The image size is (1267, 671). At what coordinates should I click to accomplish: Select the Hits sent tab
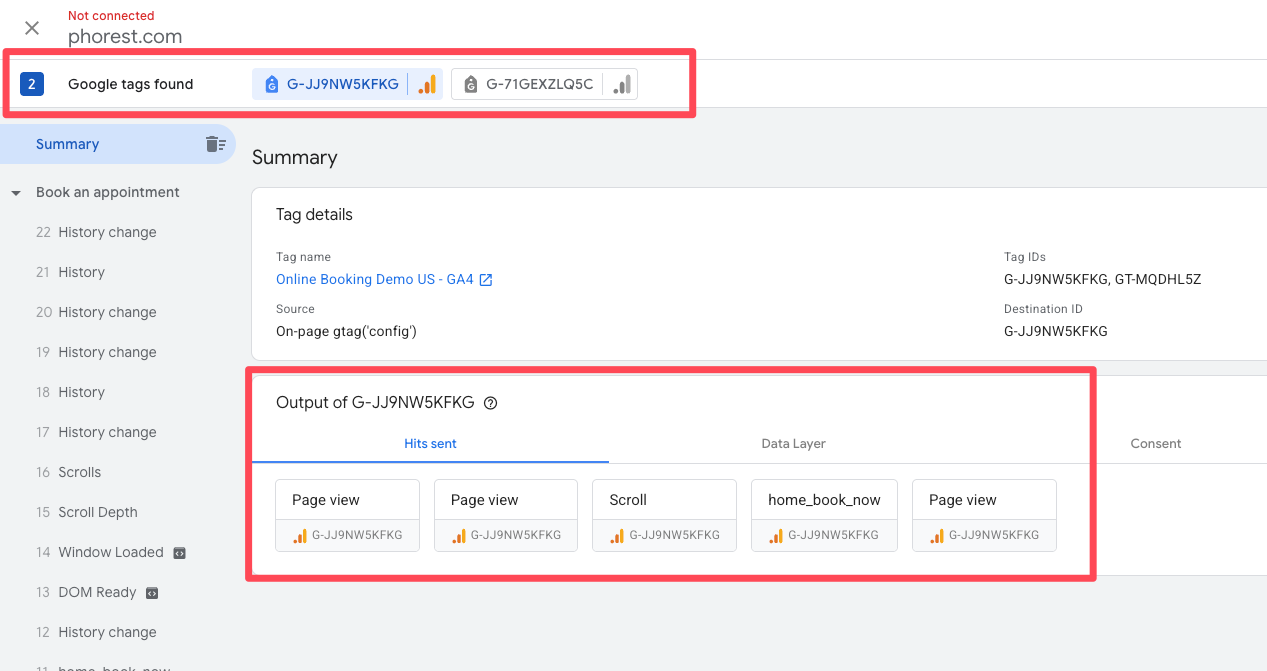click(x=430, y=443)
